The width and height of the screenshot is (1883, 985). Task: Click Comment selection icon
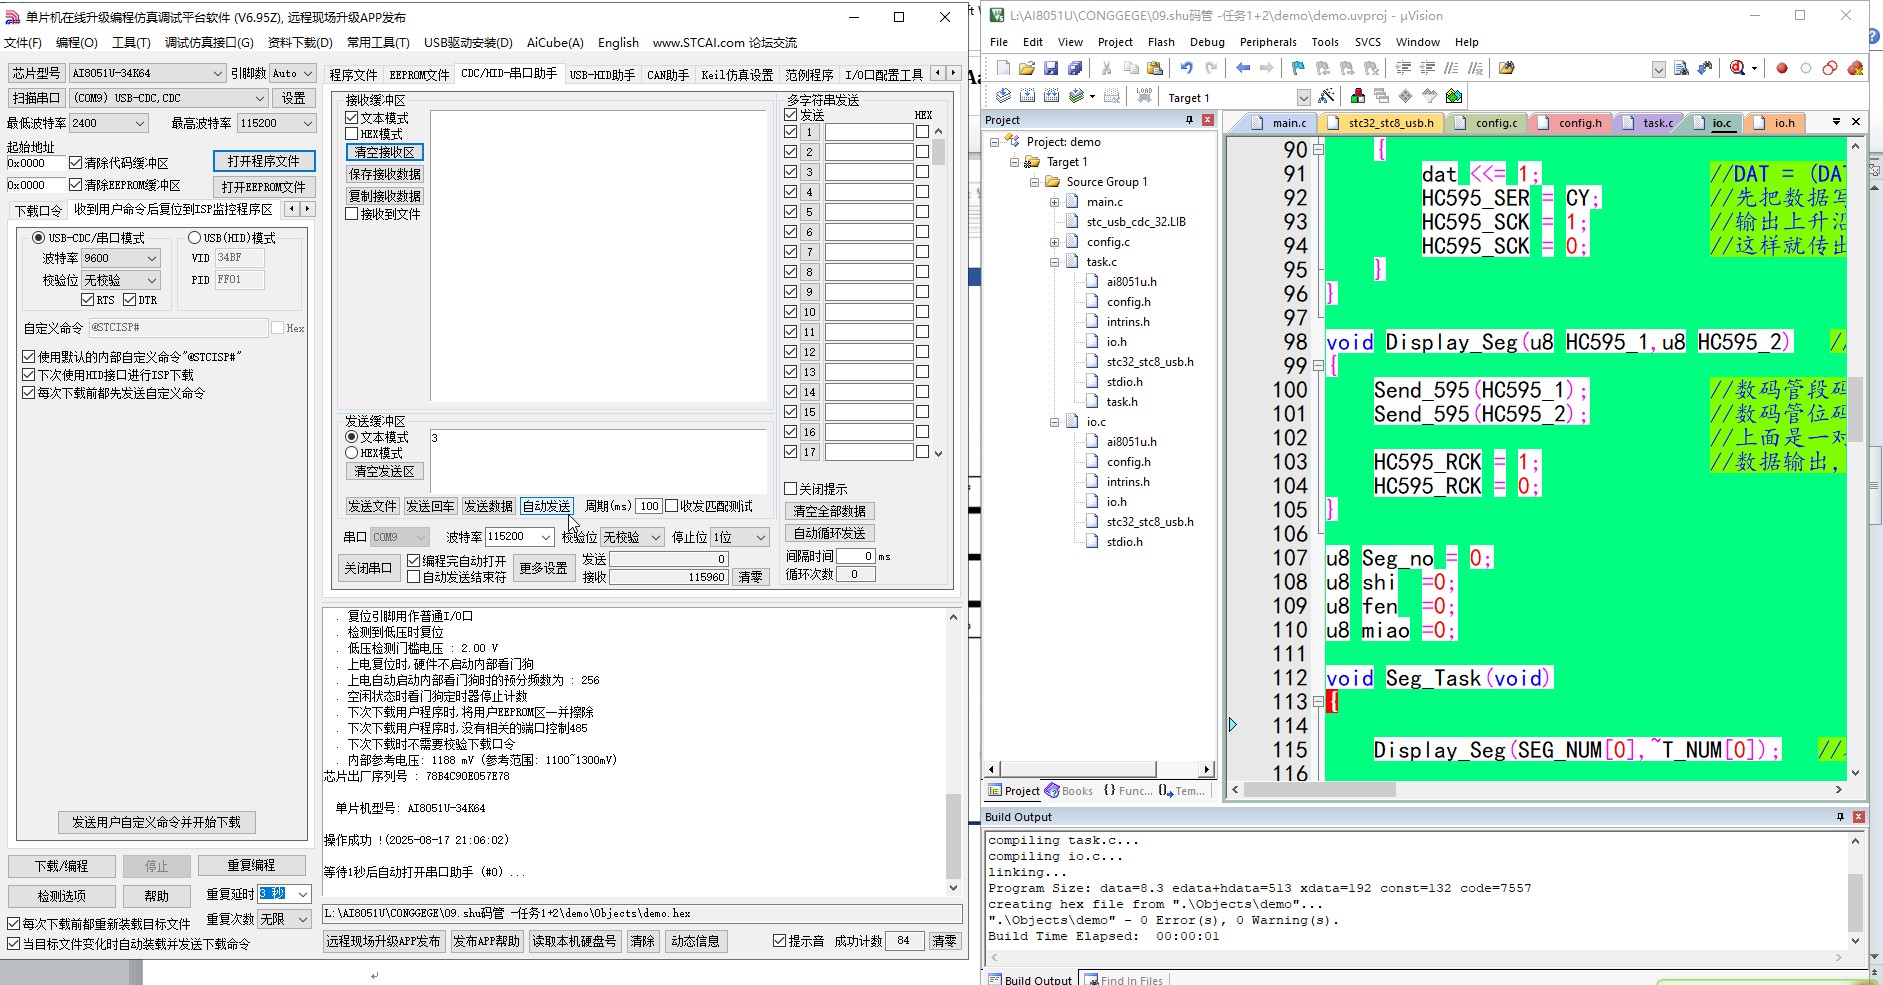coord(1451,68)
